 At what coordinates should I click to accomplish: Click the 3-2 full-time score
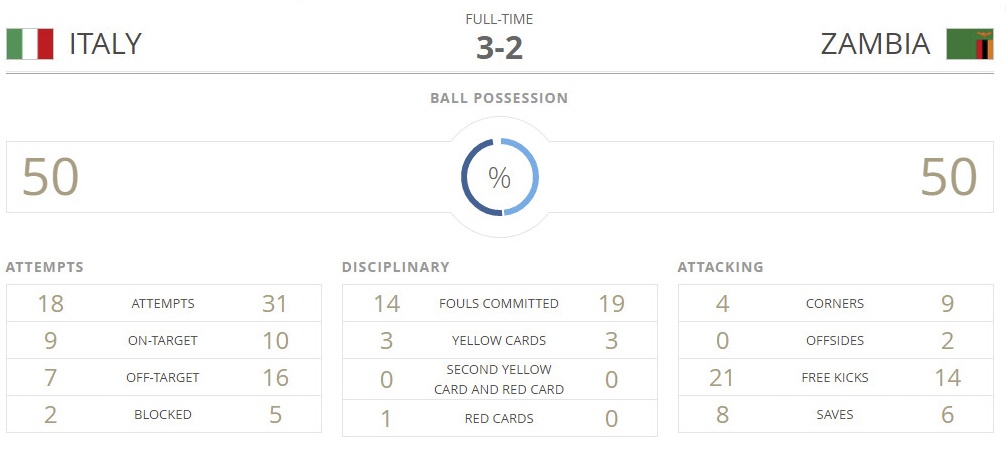(x=499, y=48)
